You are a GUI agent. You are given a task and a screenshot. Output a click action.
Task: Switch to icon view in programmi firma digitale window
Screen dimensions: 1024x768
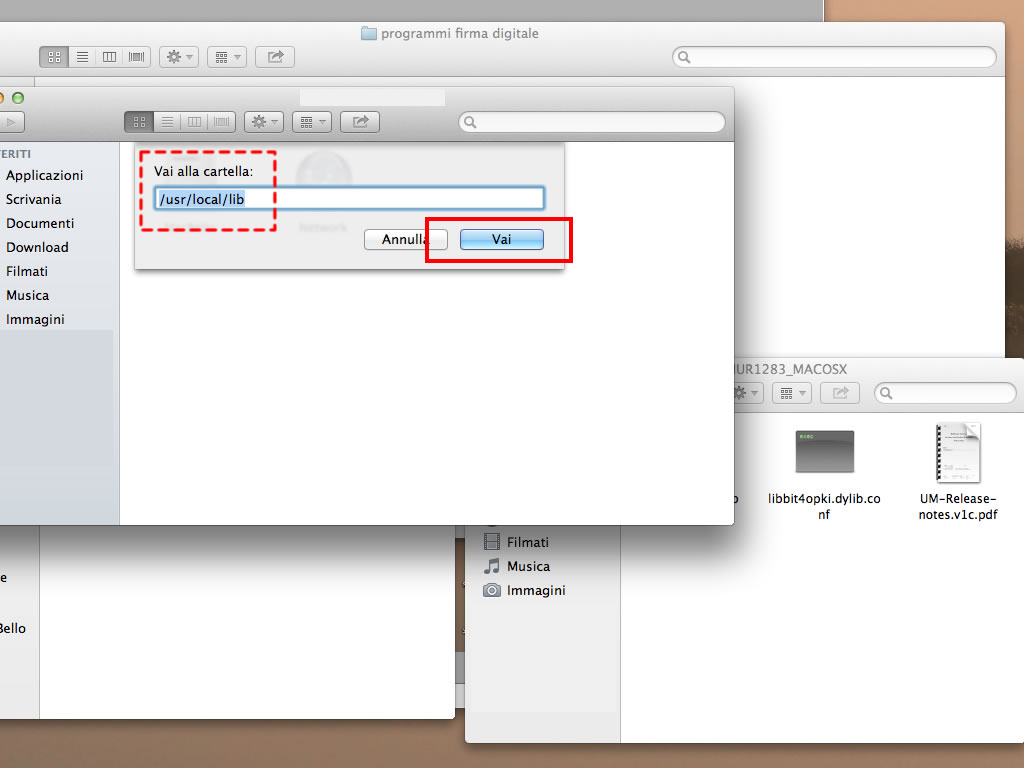click(54, 57)
